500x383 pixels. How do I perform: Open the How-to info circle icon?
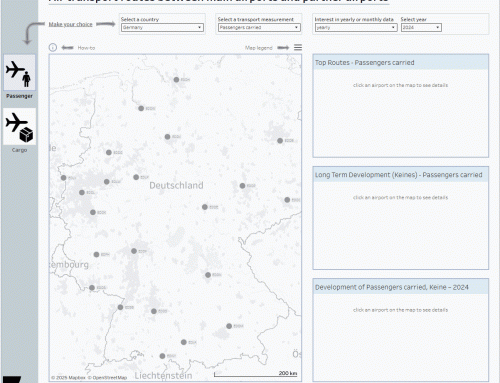(53, 47)
